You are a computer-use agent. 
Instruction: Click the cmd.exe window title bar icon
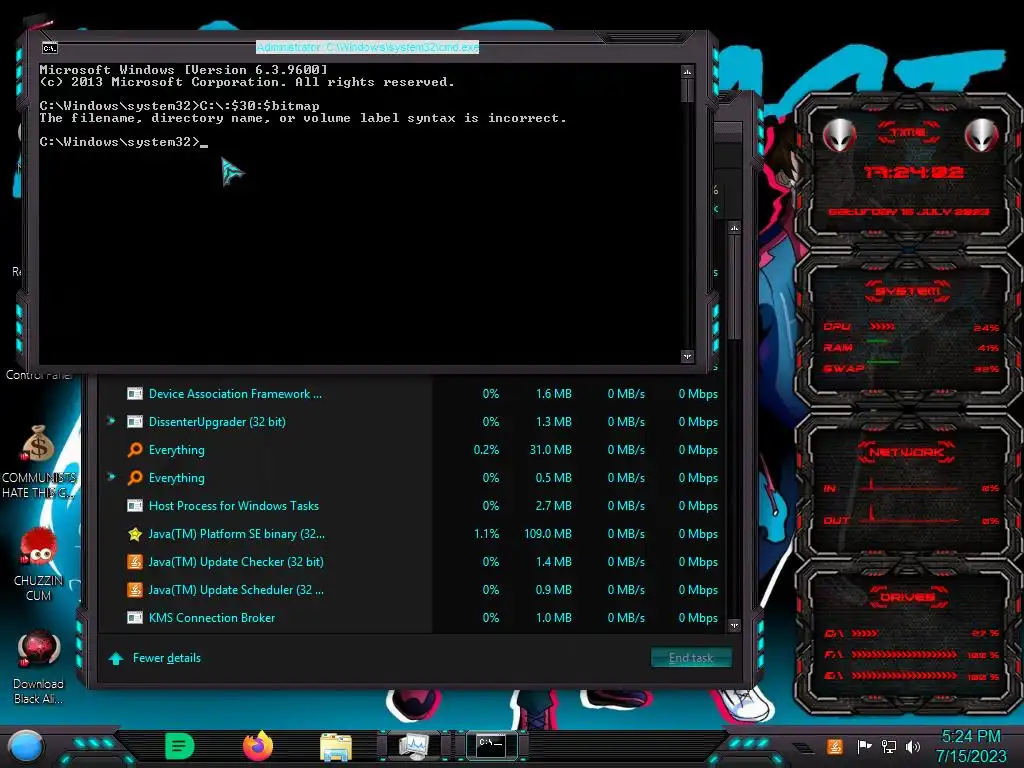coord(50,48)
